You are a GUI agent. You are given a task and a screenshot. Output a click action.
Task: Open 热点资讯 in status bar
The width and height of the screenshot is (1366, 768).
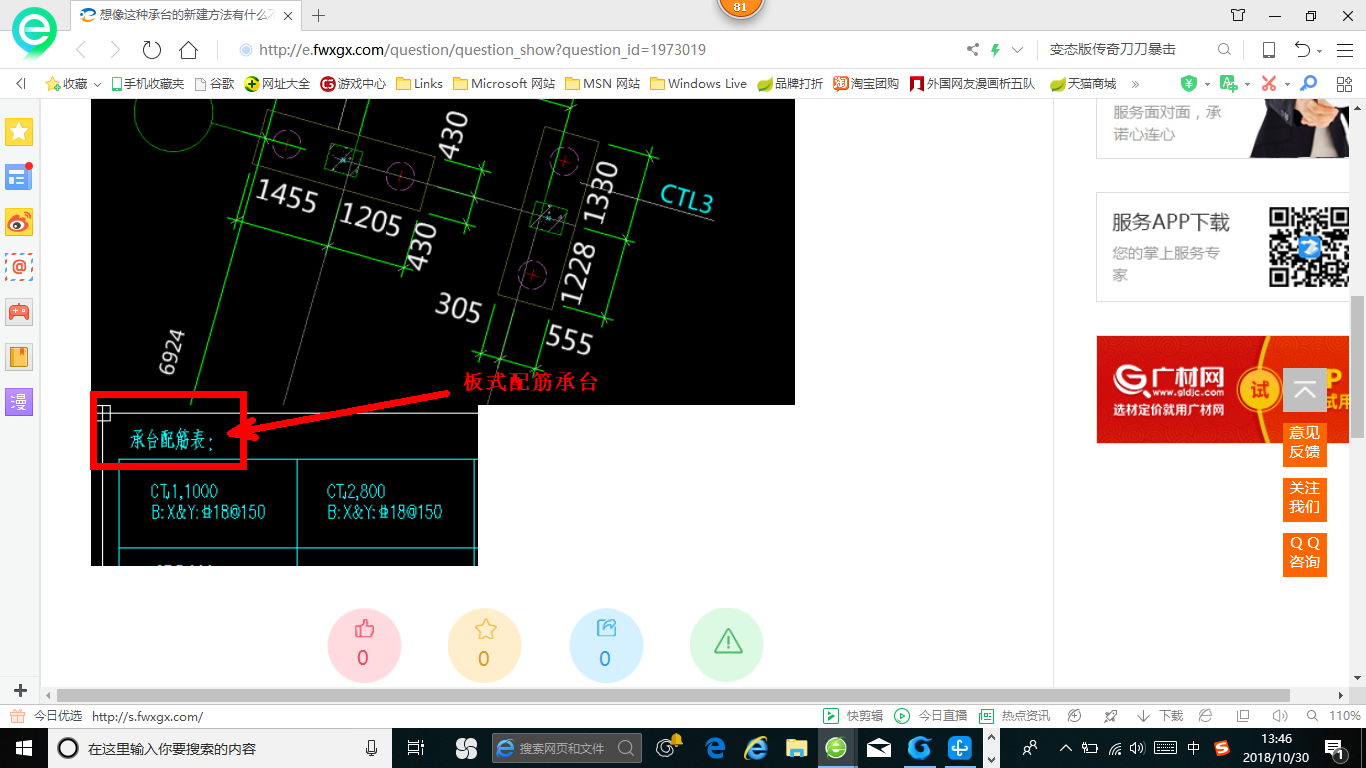[1014, 716]
